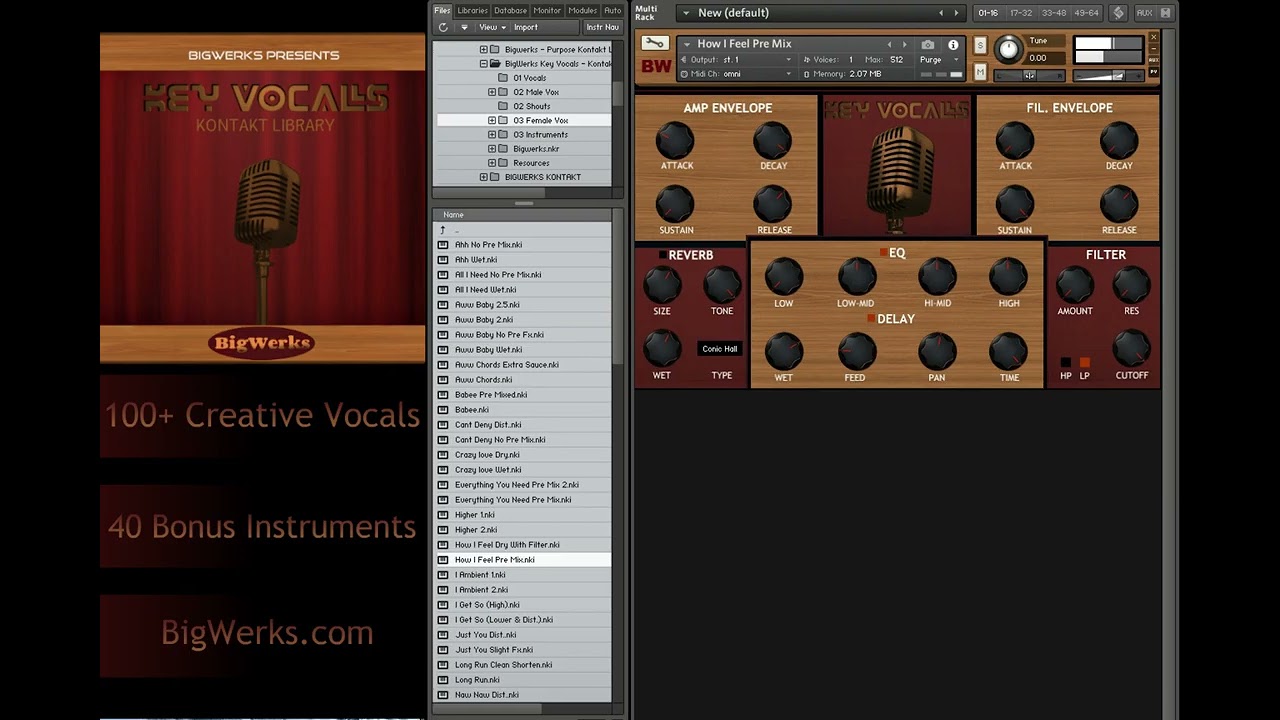Click the Amp Envelope Attack knob
The width and height of the screenshot is (1280, 720).
(x=676, y=141)
